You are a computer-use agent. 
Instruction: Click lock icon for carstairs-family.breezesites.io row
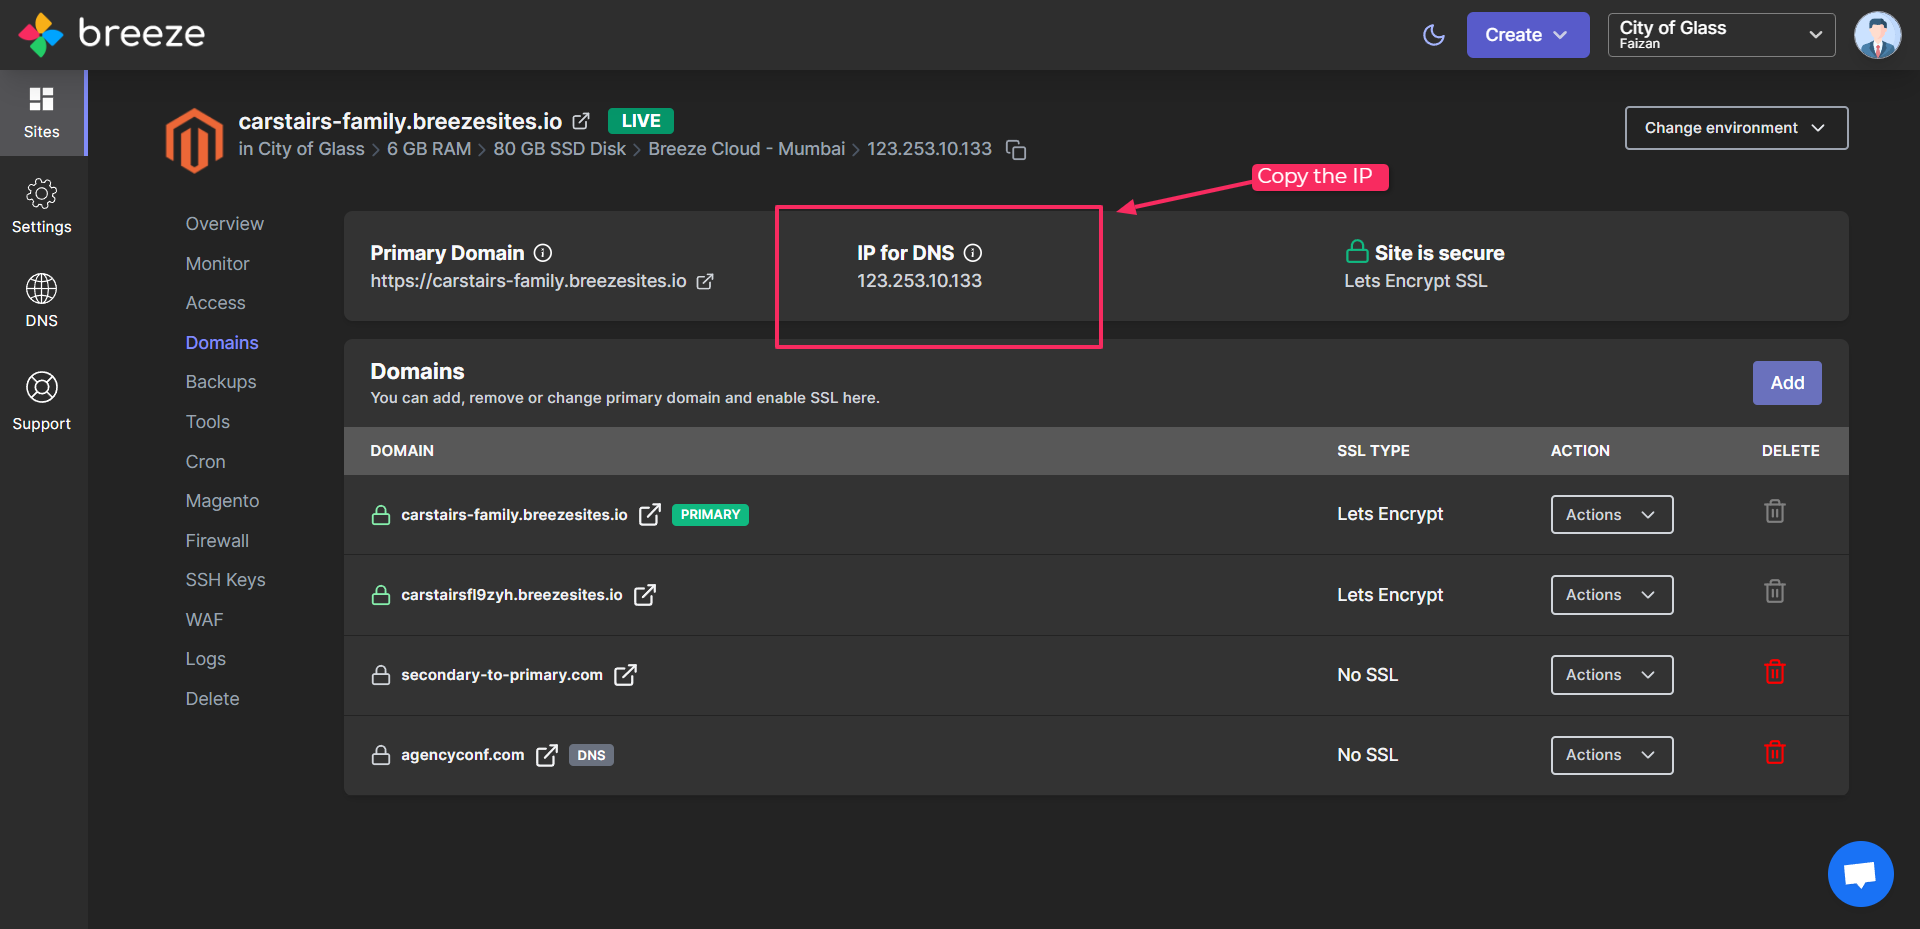click(x=381, y=515)
